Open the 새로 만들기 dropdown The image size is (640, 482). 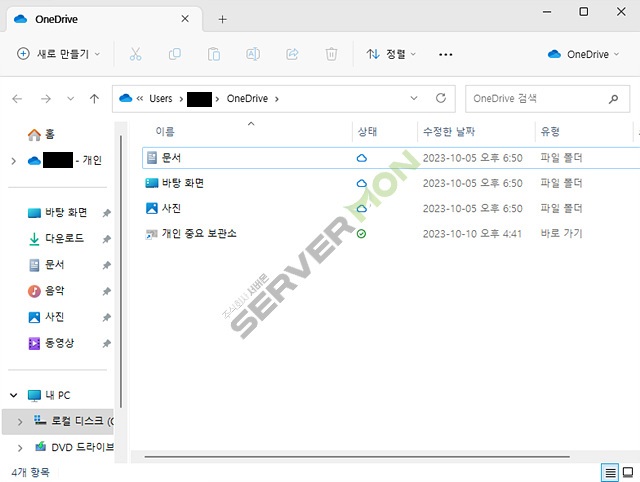pos(58,53)
